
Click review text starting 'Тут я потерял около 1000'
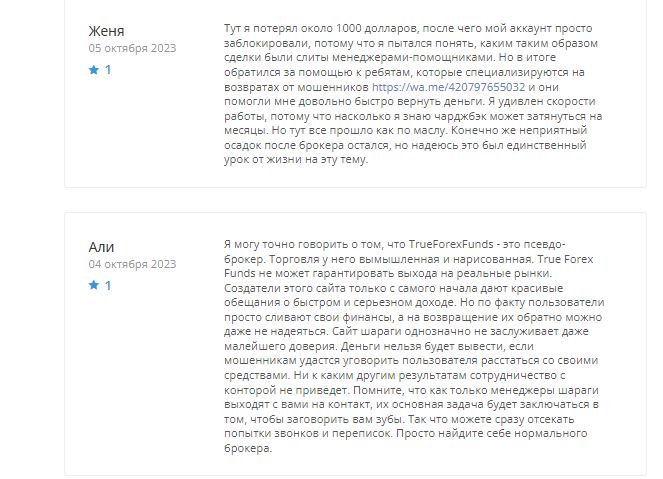[x=413, y=94]
